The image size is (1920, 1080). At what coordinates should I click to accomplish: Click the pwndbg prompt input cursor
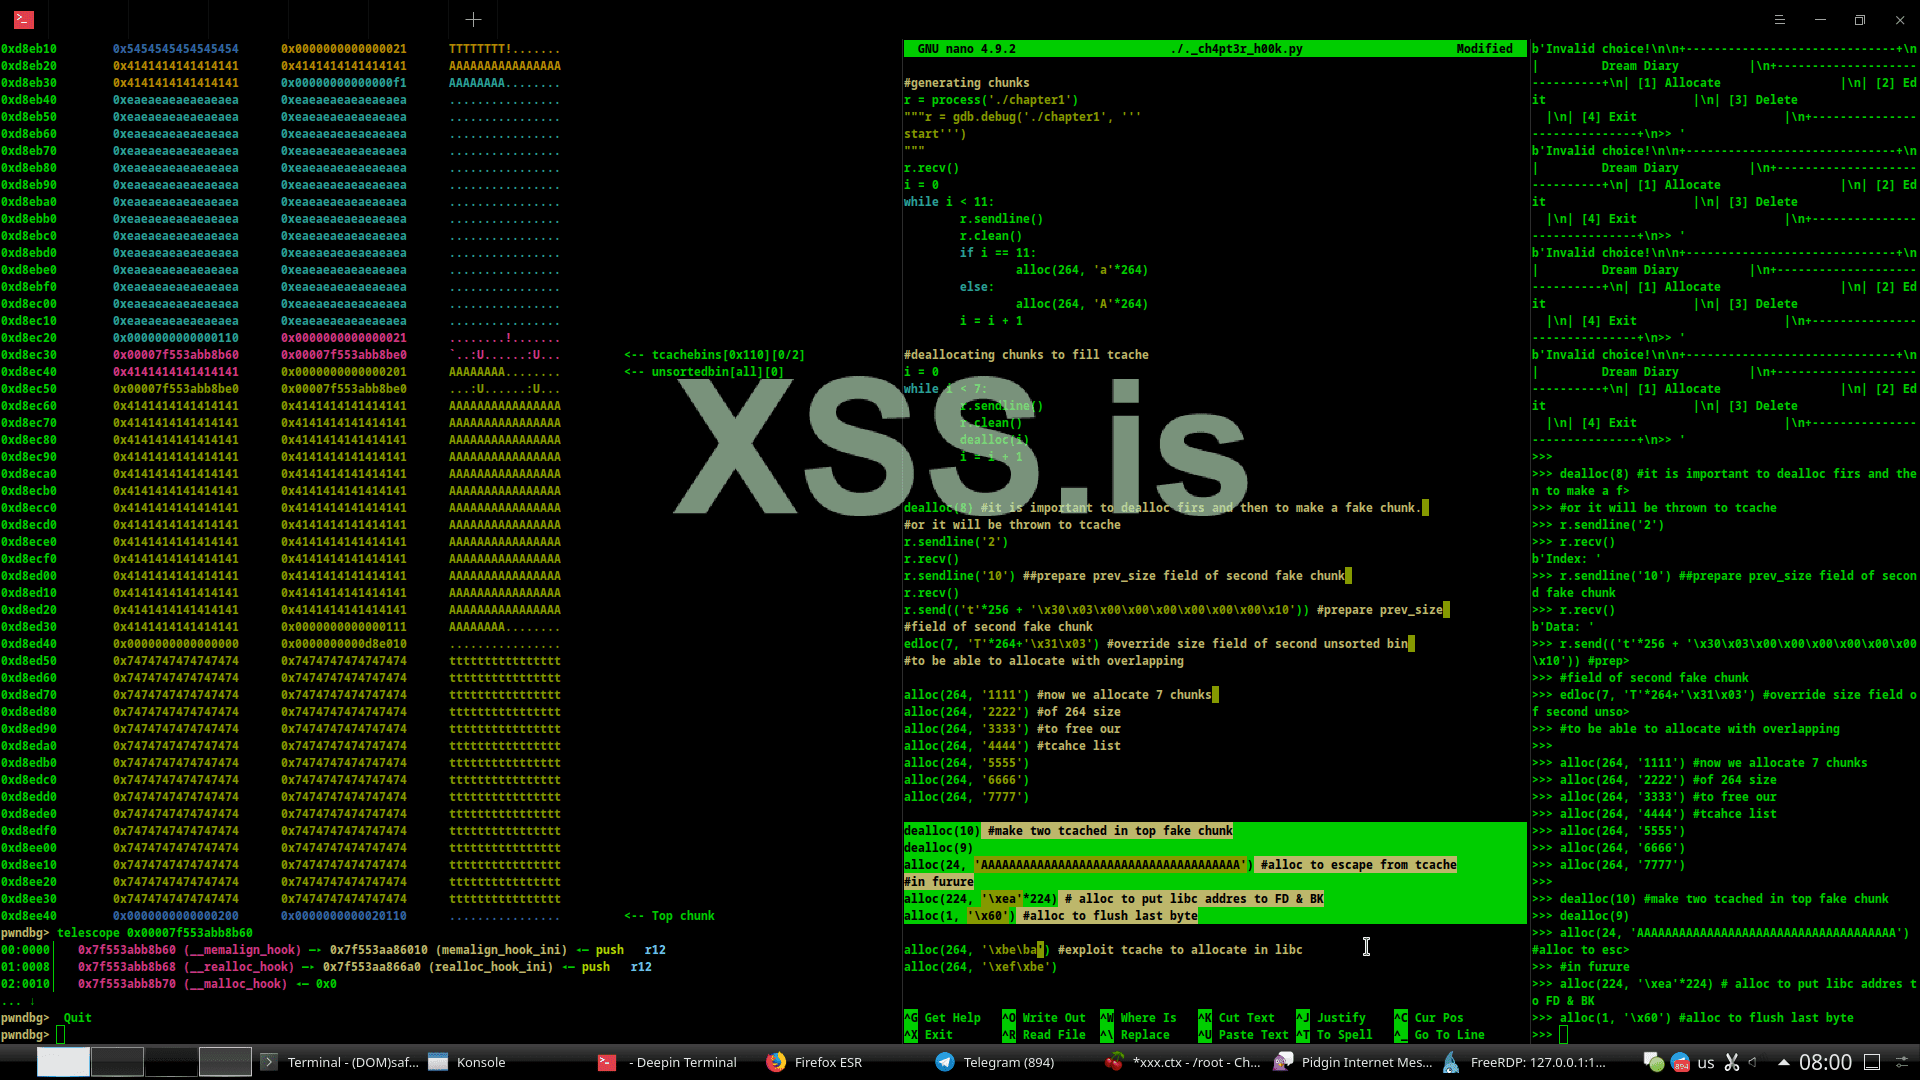[x=61, y=1034]
